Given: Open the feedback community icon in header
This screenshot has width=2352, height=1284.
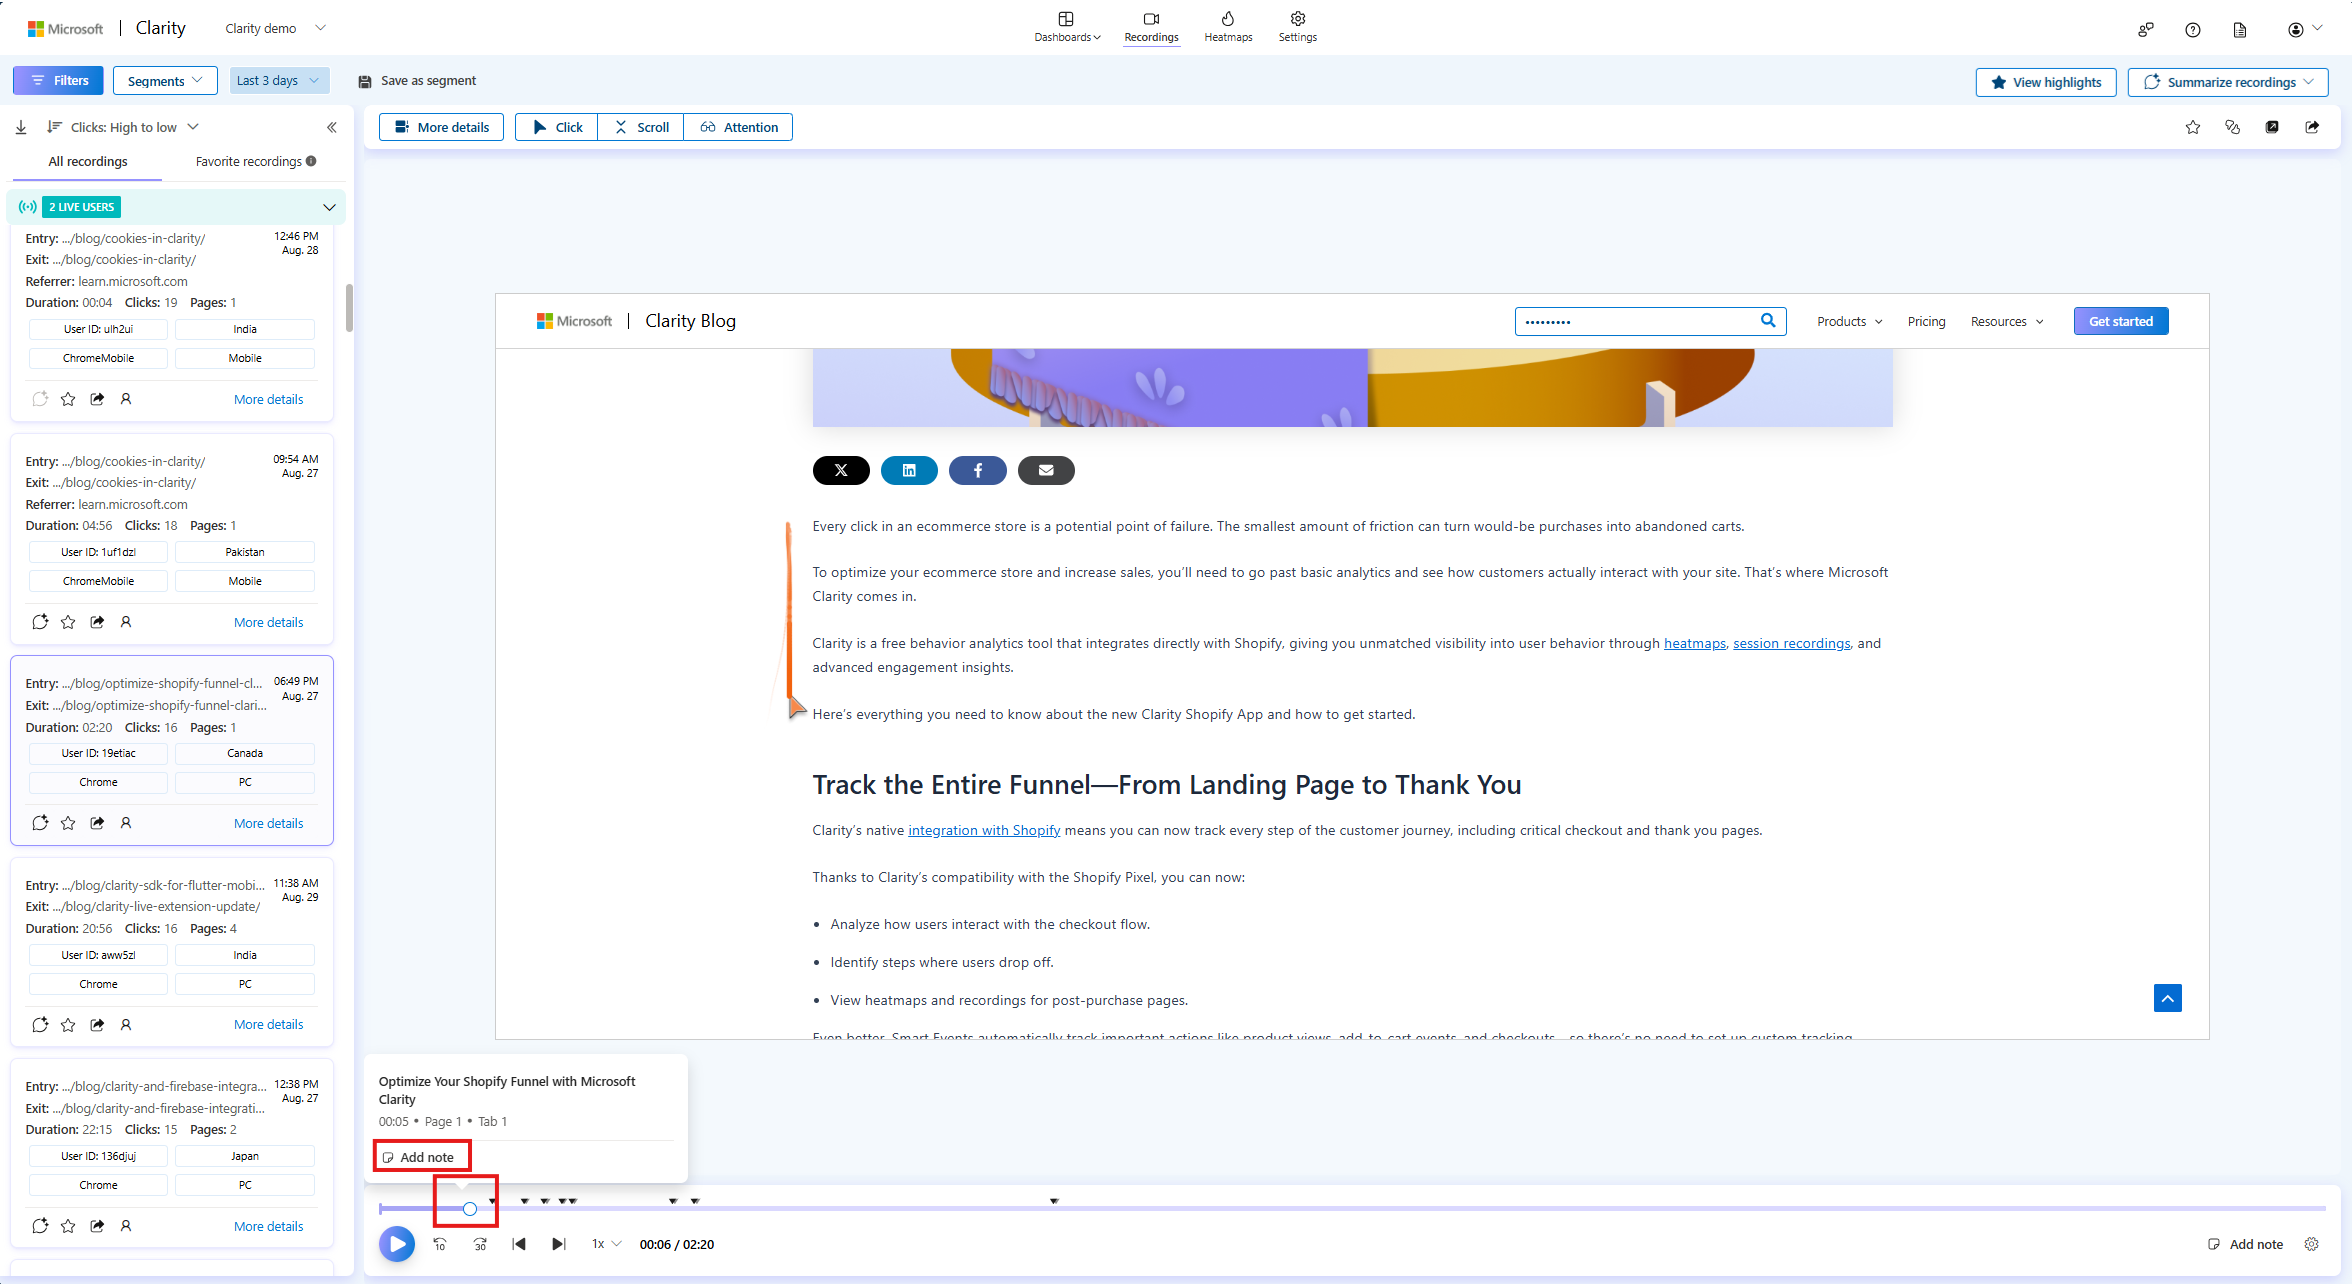Looking at the screenshot, I should [2145, 30].
